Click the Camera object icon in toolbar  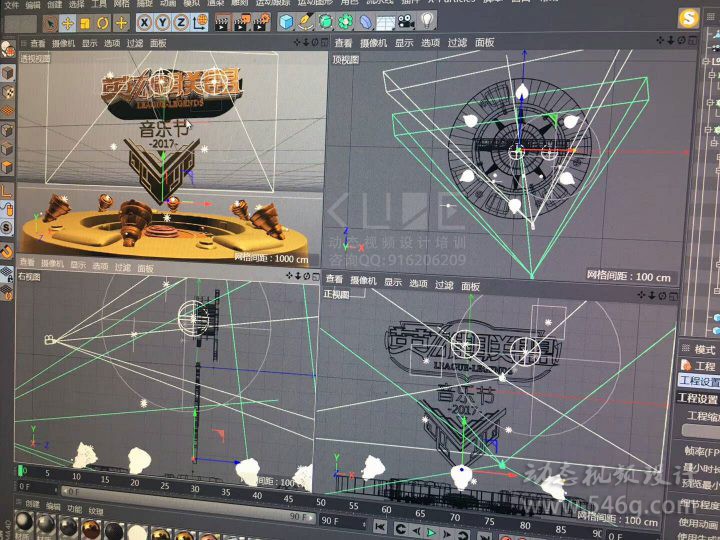tap(405, 20)
